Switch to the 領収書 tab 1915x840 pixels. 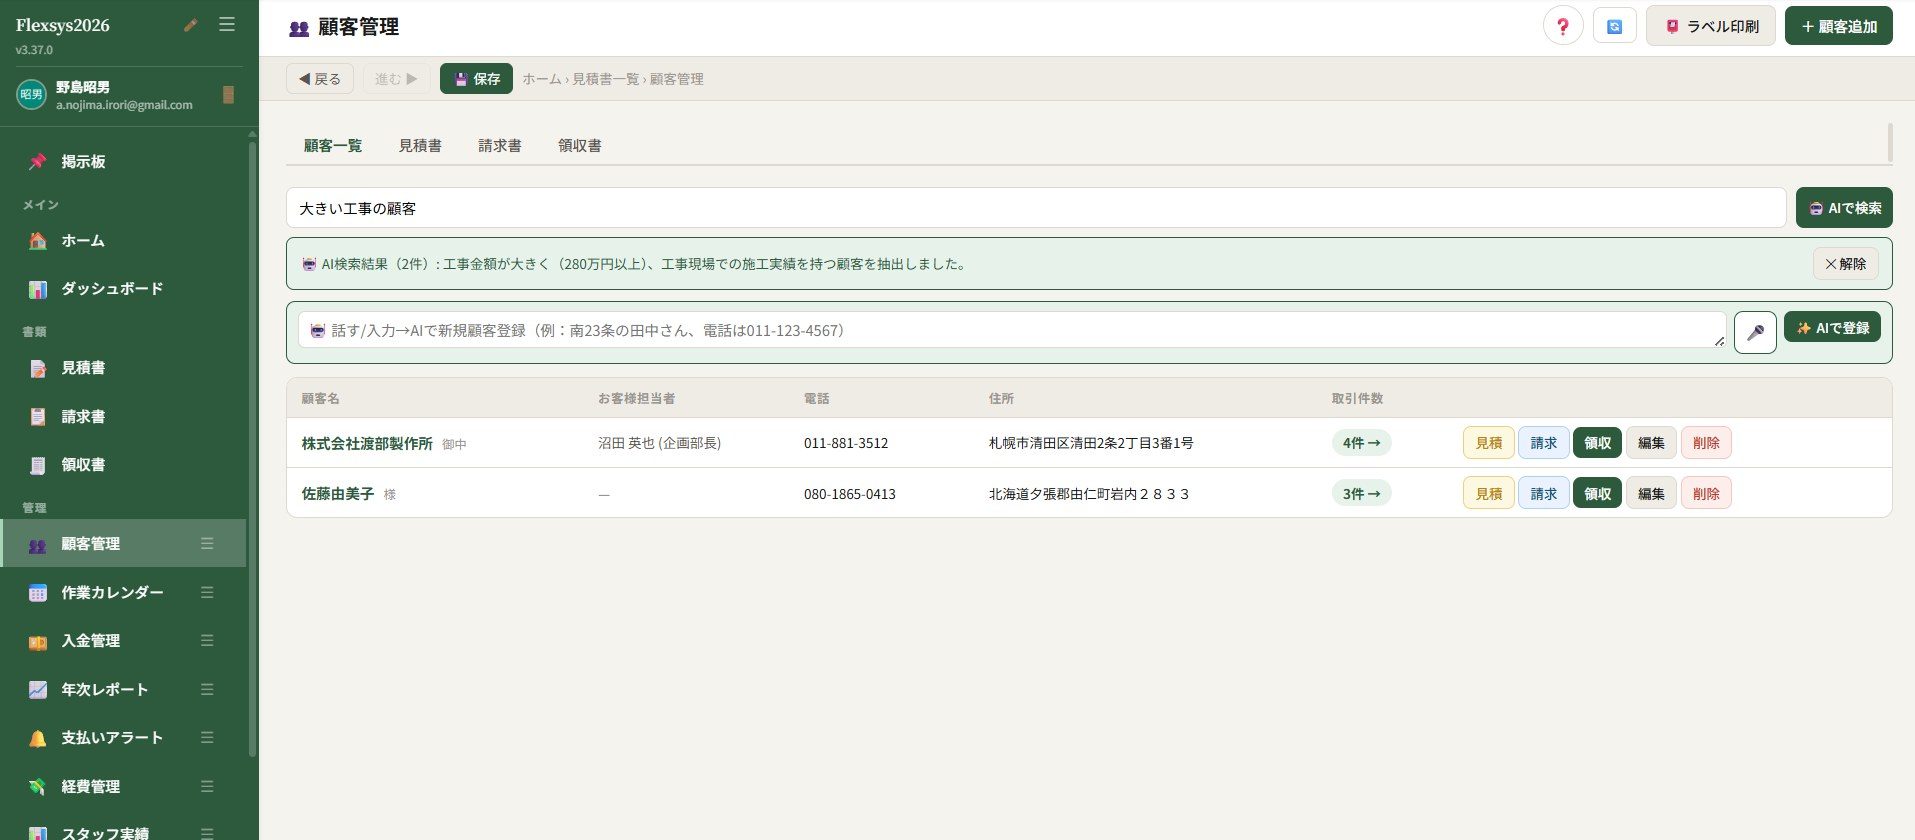(580, 145)
